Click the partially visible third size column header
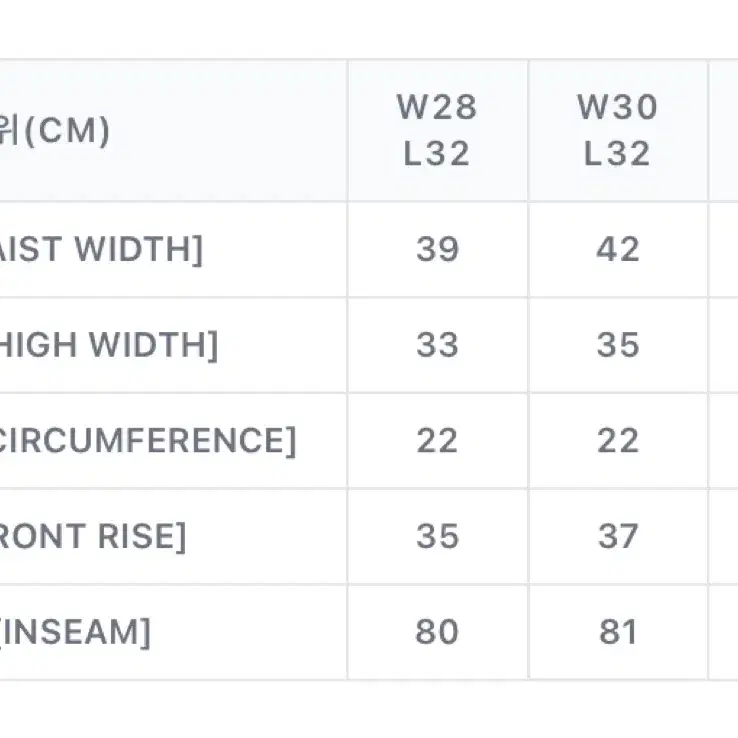Screen dimensions: 738x738 (723, 130)
